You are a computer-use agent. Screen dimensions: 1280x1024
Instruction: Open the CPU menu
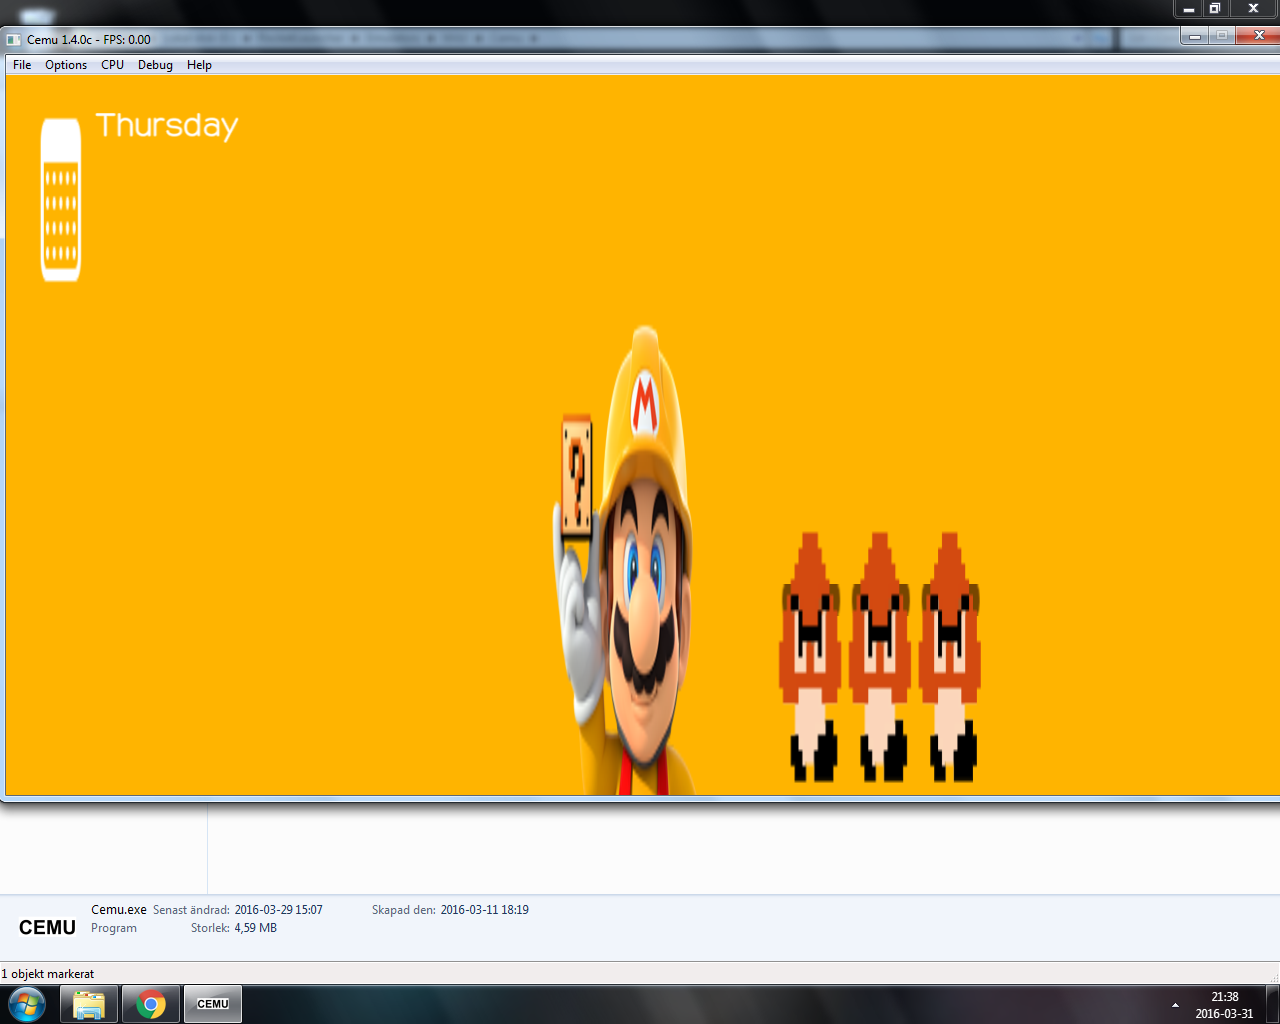pos(112,65)
